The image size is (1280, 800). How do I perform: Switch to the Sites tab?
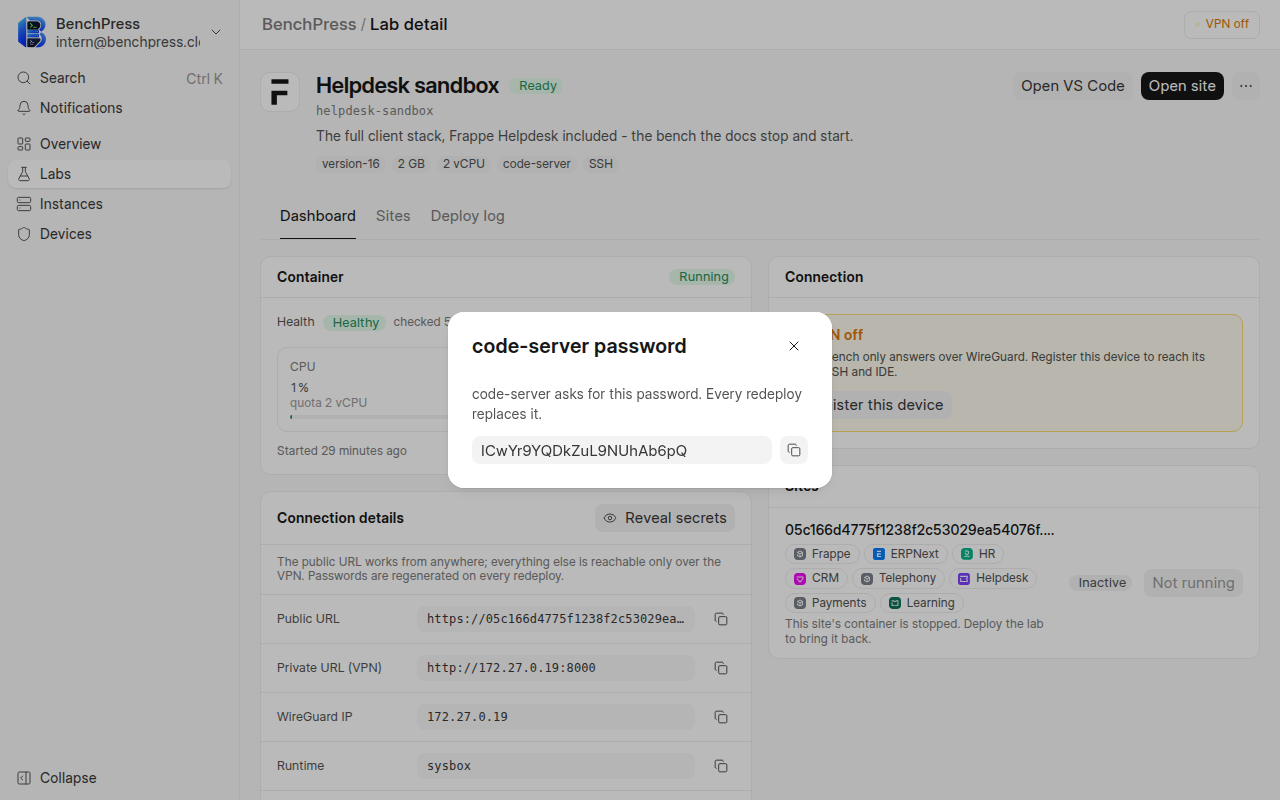393,216
